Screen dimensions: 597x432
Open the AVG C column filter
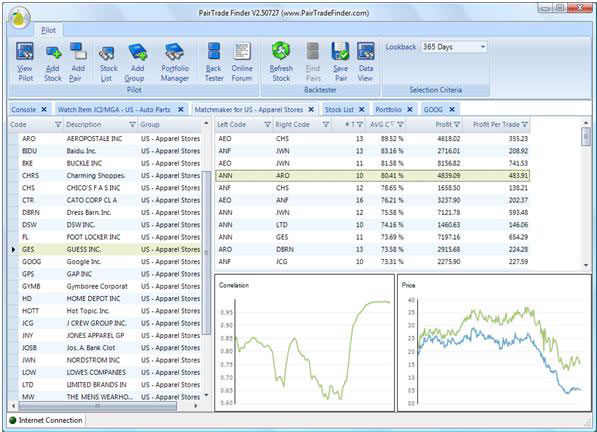[x=400, y=124]
